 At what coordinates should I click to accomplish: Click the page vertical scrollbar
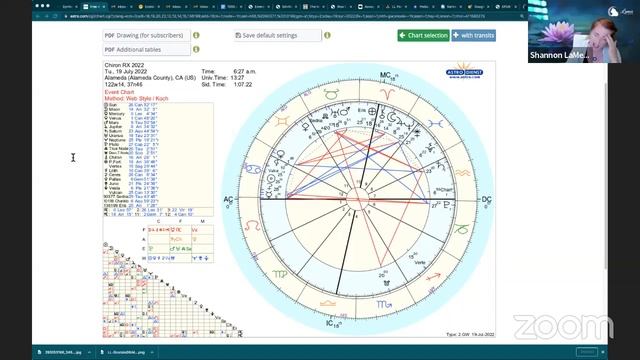pyautogui.click(x=605, y=176)
